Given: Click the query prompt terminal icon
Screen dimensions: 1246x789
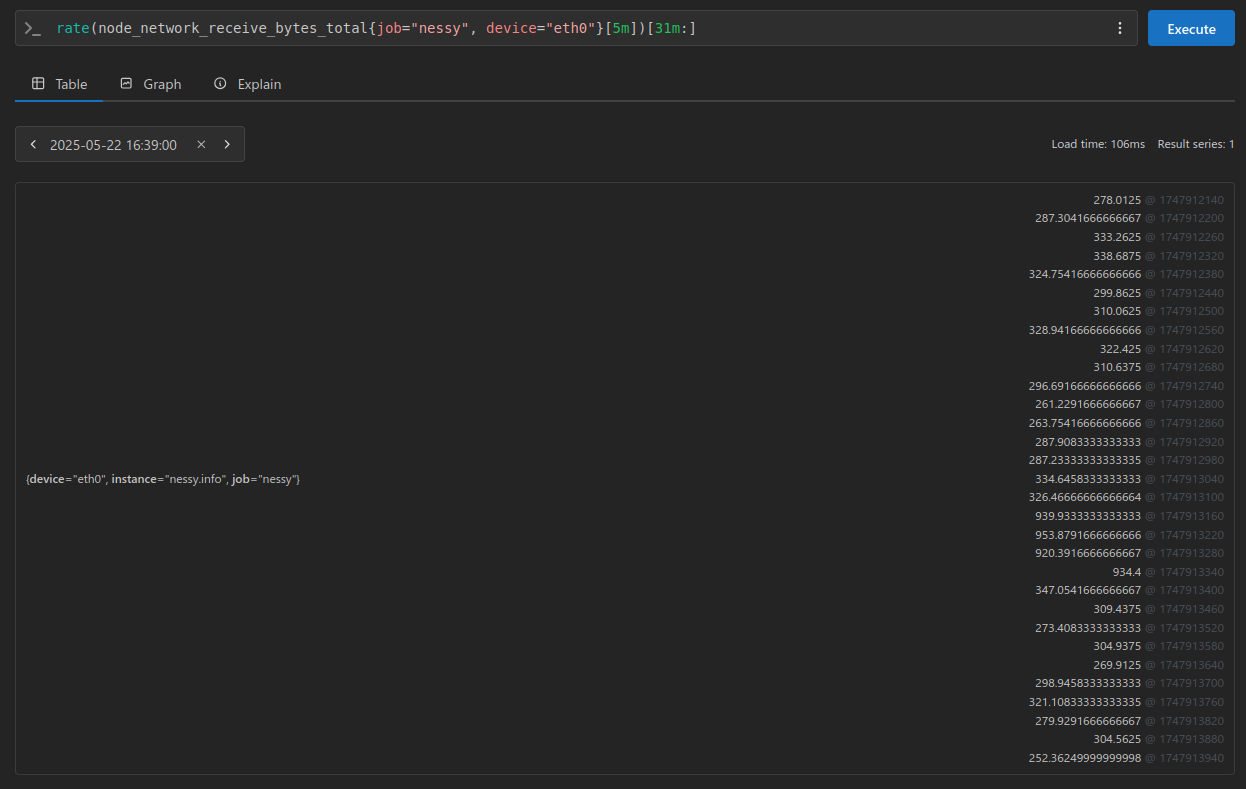Looking at the screenshot, I should 33,29.
